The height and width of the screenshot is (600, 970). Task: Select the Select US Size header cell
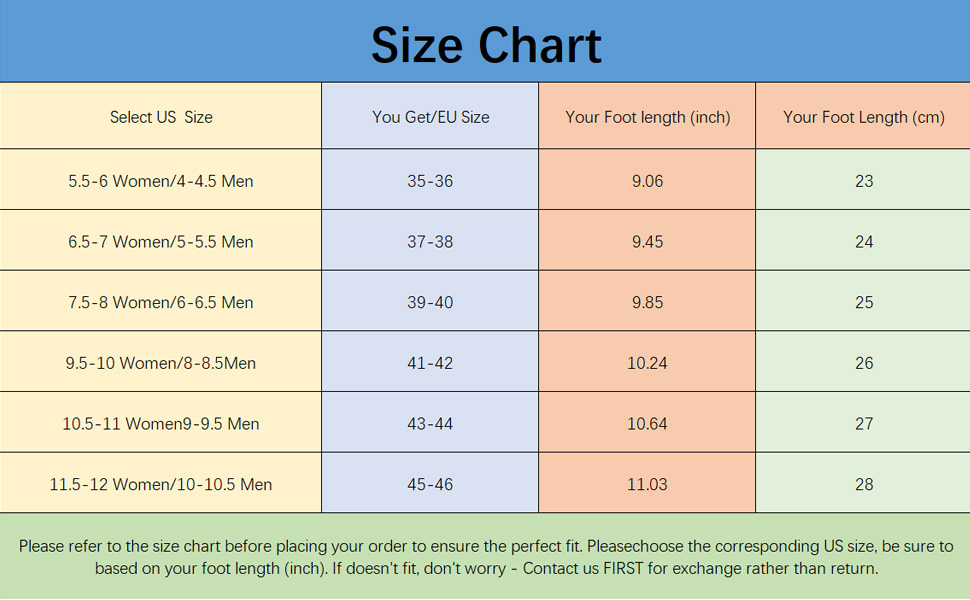tap(161, 116)
